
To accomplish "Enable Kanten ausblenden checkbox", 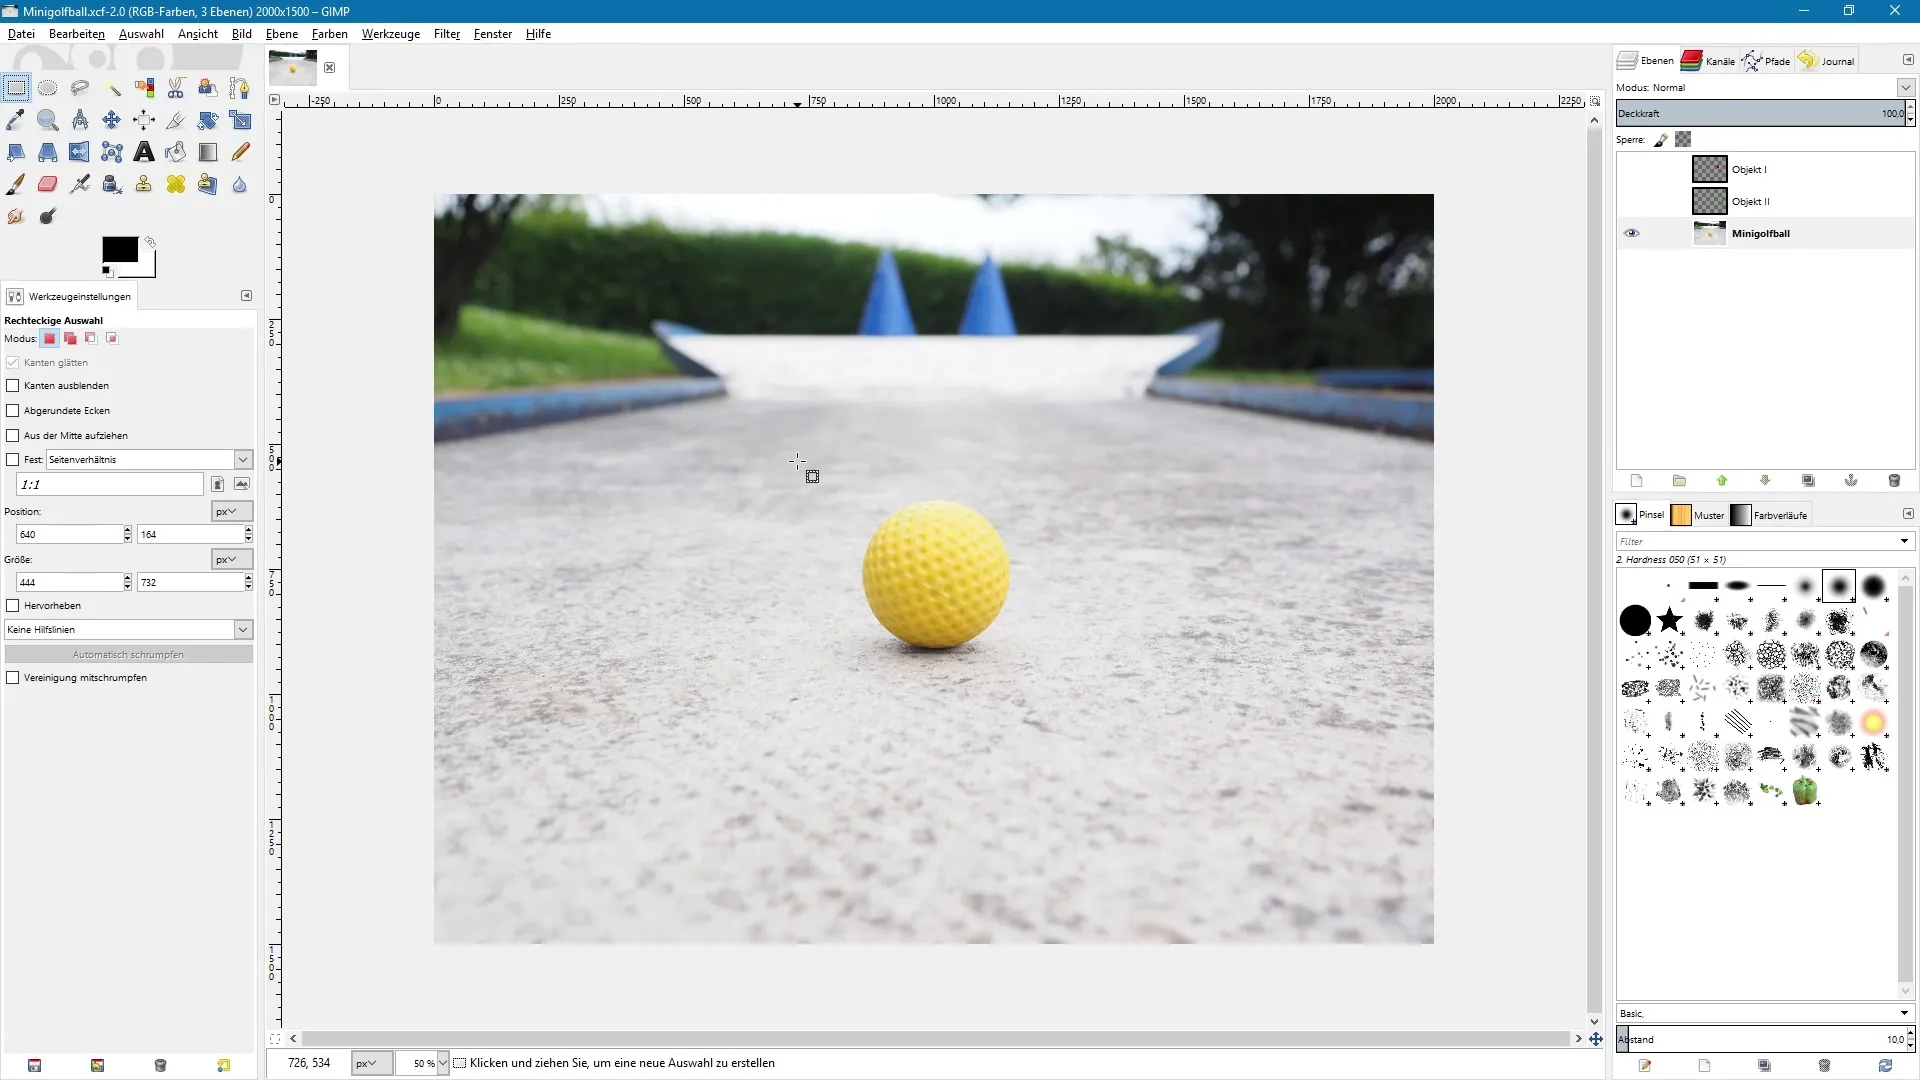I will tap(13, 386).
